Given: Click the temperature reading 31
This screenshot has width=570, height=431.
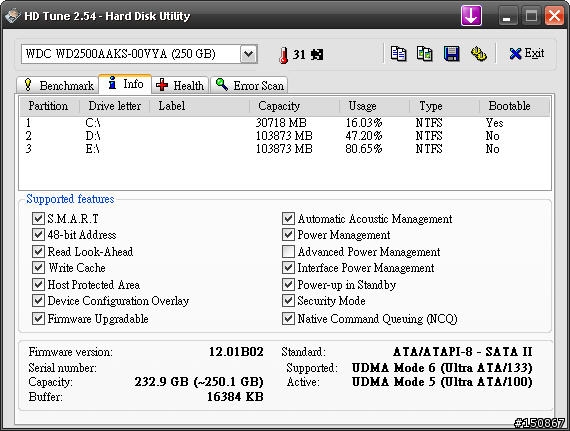Looking at the screenshot, I should pos(299,55).
